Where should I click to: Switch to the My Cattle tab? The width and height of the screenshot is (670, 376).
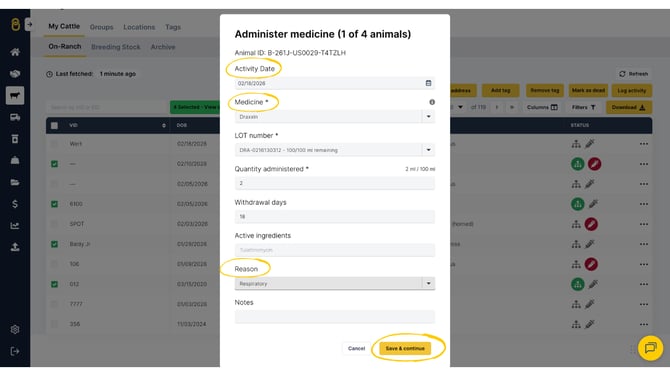pos(64,26)
